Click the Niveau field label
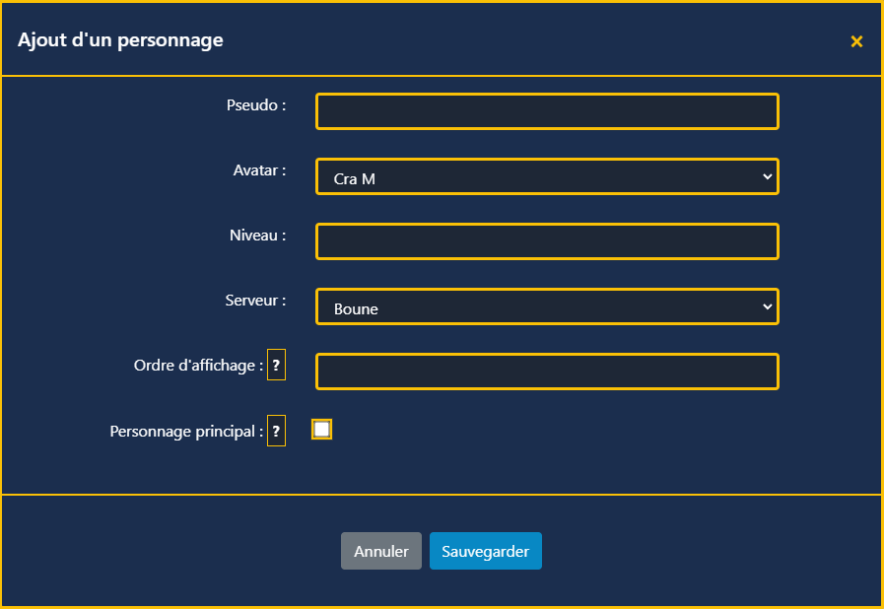Screen dimensions: 884x609 pyautogui.click(x=257, y=235)
